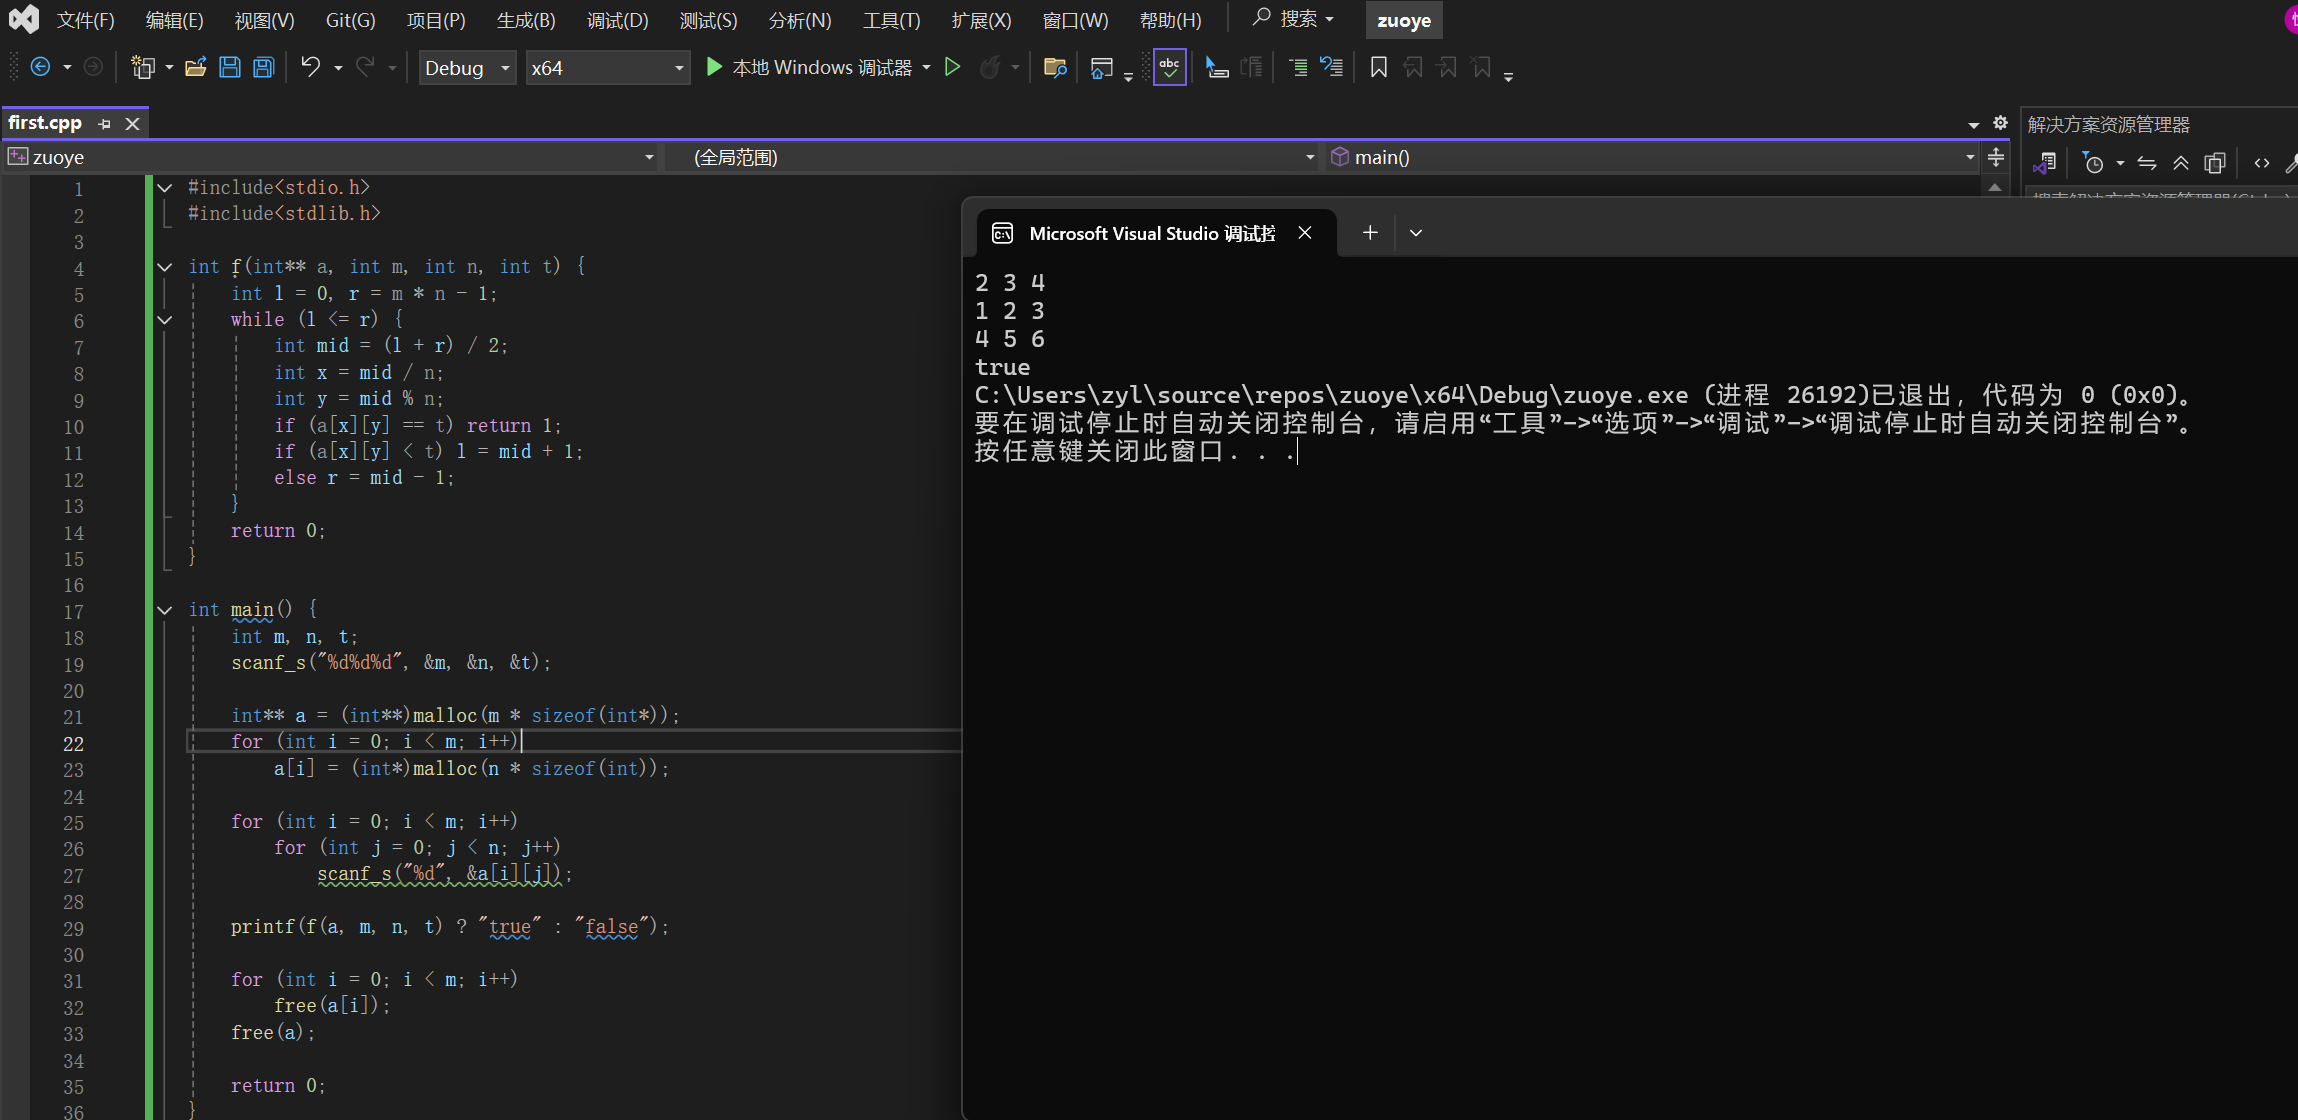The width and height of the screenshot is (2298, 1120).
Task: Click the 搜索 search box in title bar
Action: (1293, 19)
